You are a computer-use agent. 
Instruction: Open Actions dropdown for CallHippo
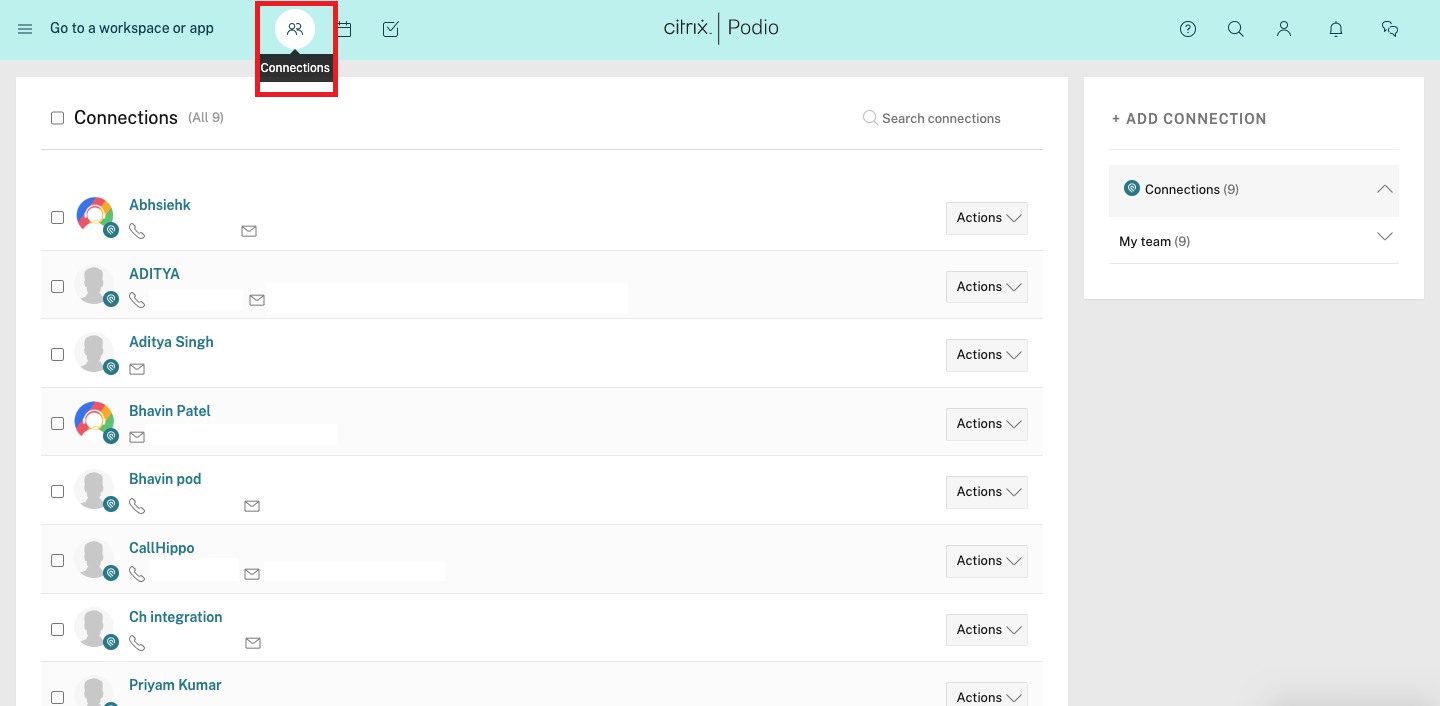(987, 561)
